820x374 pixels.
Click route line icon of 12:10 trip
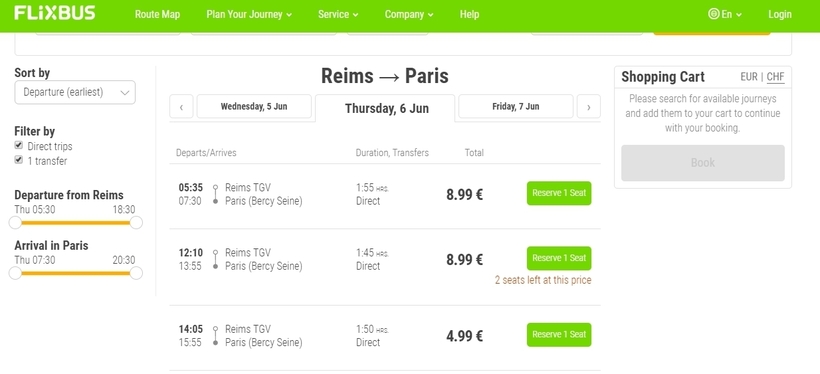coord(215,259)
